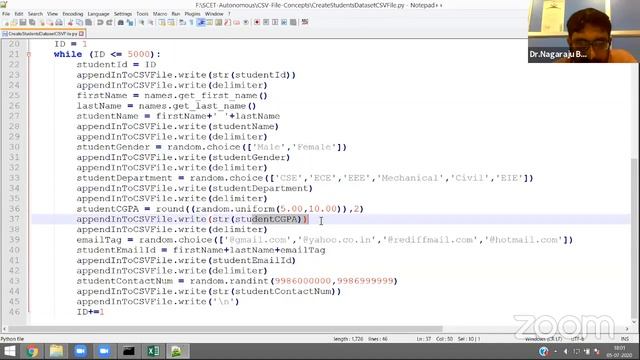
Task: Click the spell check ABC toolbar icon
Action: coord(304,22)
